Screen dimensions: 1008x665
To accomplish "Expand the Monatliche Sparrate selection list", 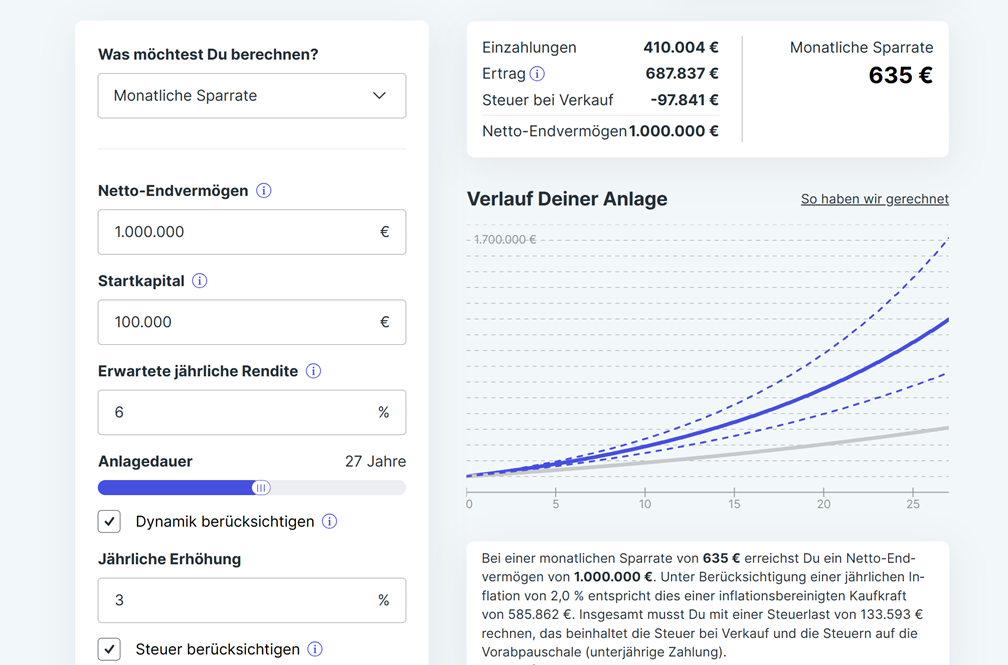I will 251,94.
